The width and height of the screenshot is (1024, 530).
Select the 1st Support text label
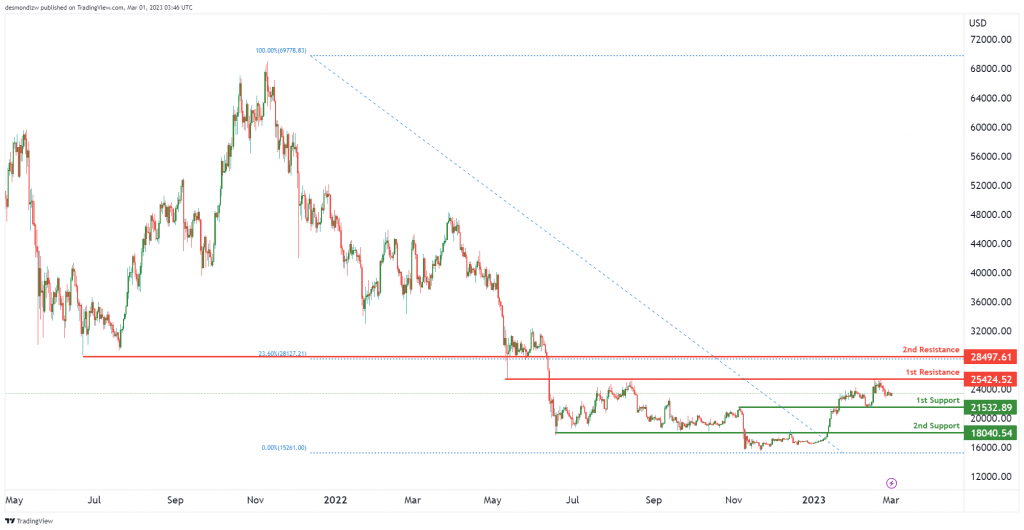click(937, 399)
